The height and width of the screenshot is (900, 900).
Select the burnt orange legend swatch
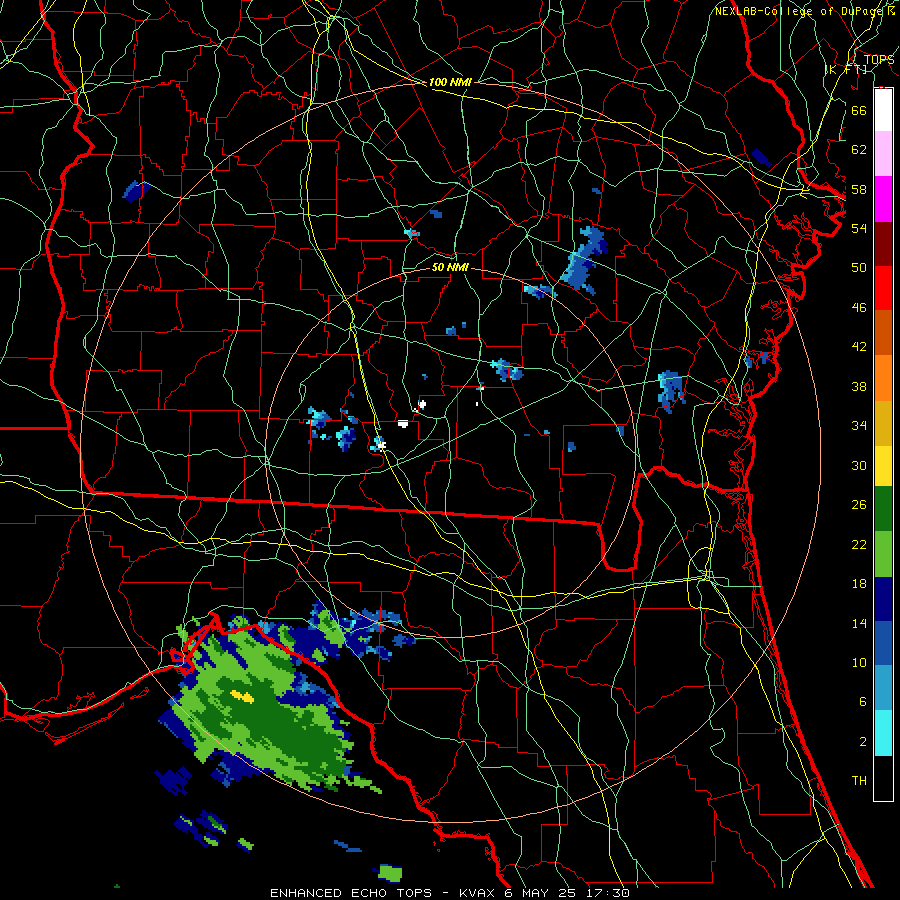tap(883, 333)
